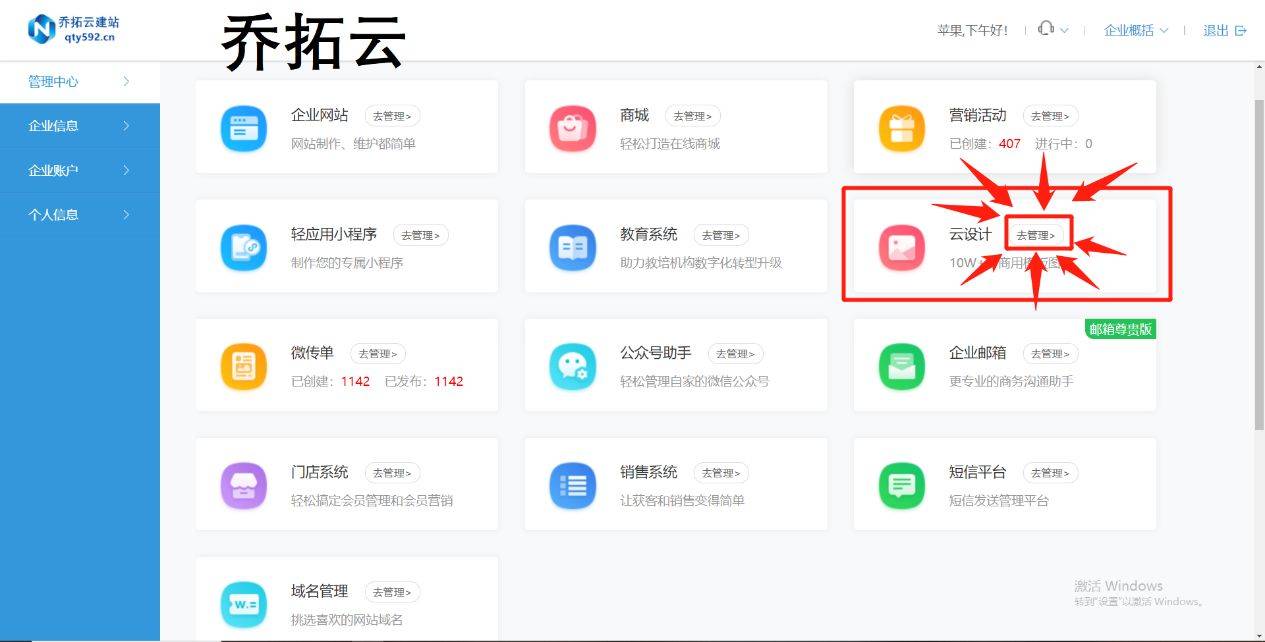Open 管理中心 in the sidebar
The height and width of the screenshot is (642, 1265).
click(80, 82)
